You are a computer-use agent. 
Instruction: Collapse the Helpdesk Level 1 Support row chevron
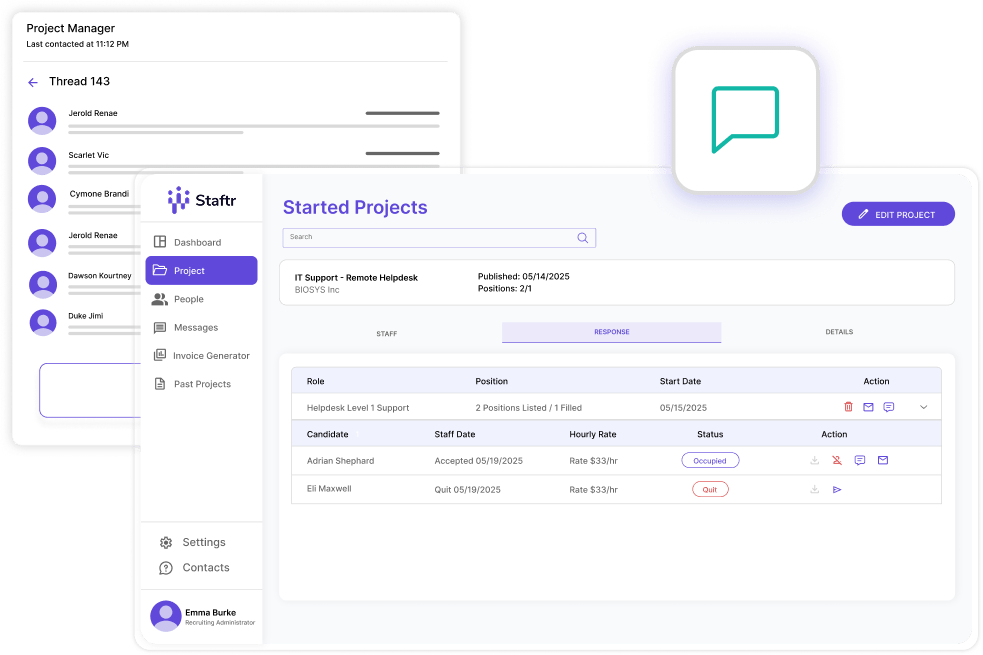click(x=923, y=407)
